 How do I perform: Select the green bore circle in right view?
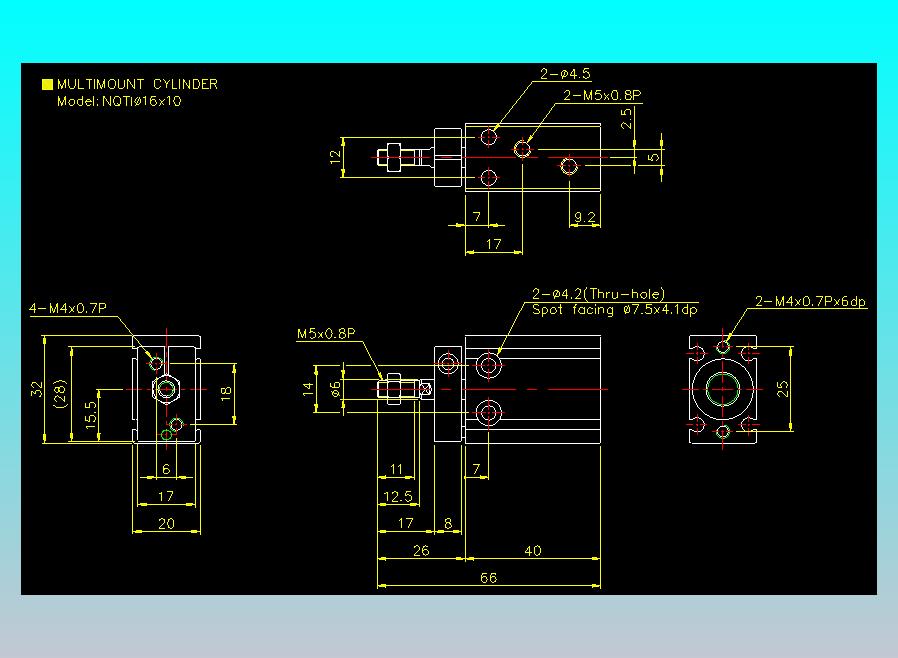click(x=723, y=389)
